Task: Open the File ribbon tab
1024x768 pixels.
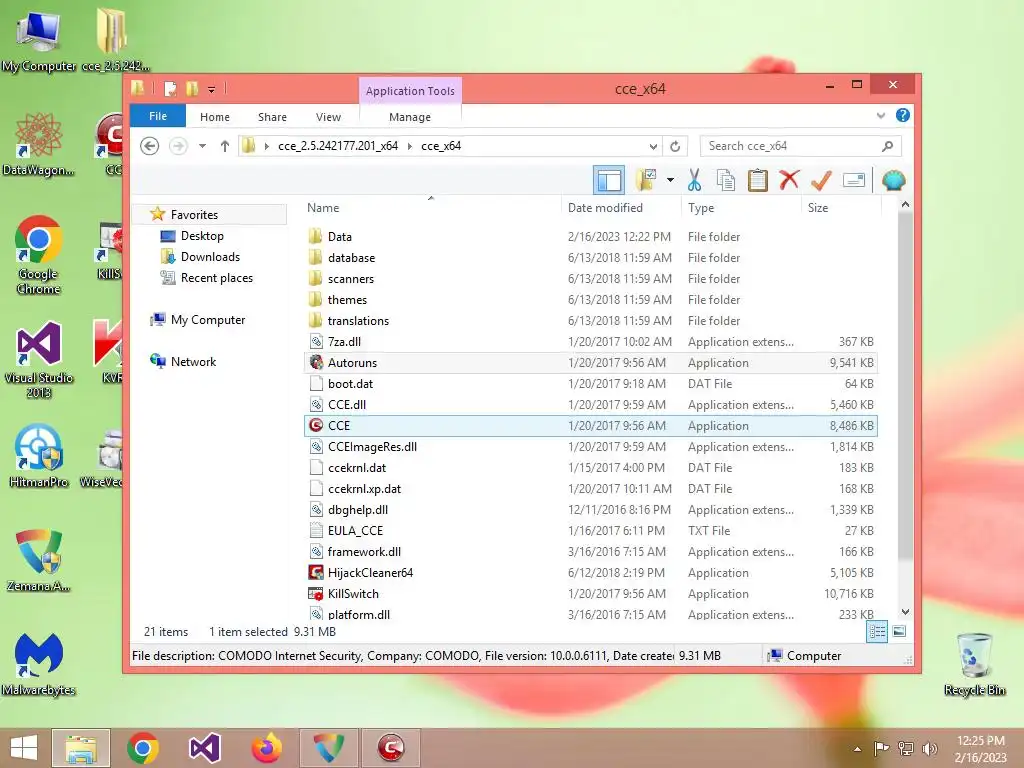Action: coord(158,116)
